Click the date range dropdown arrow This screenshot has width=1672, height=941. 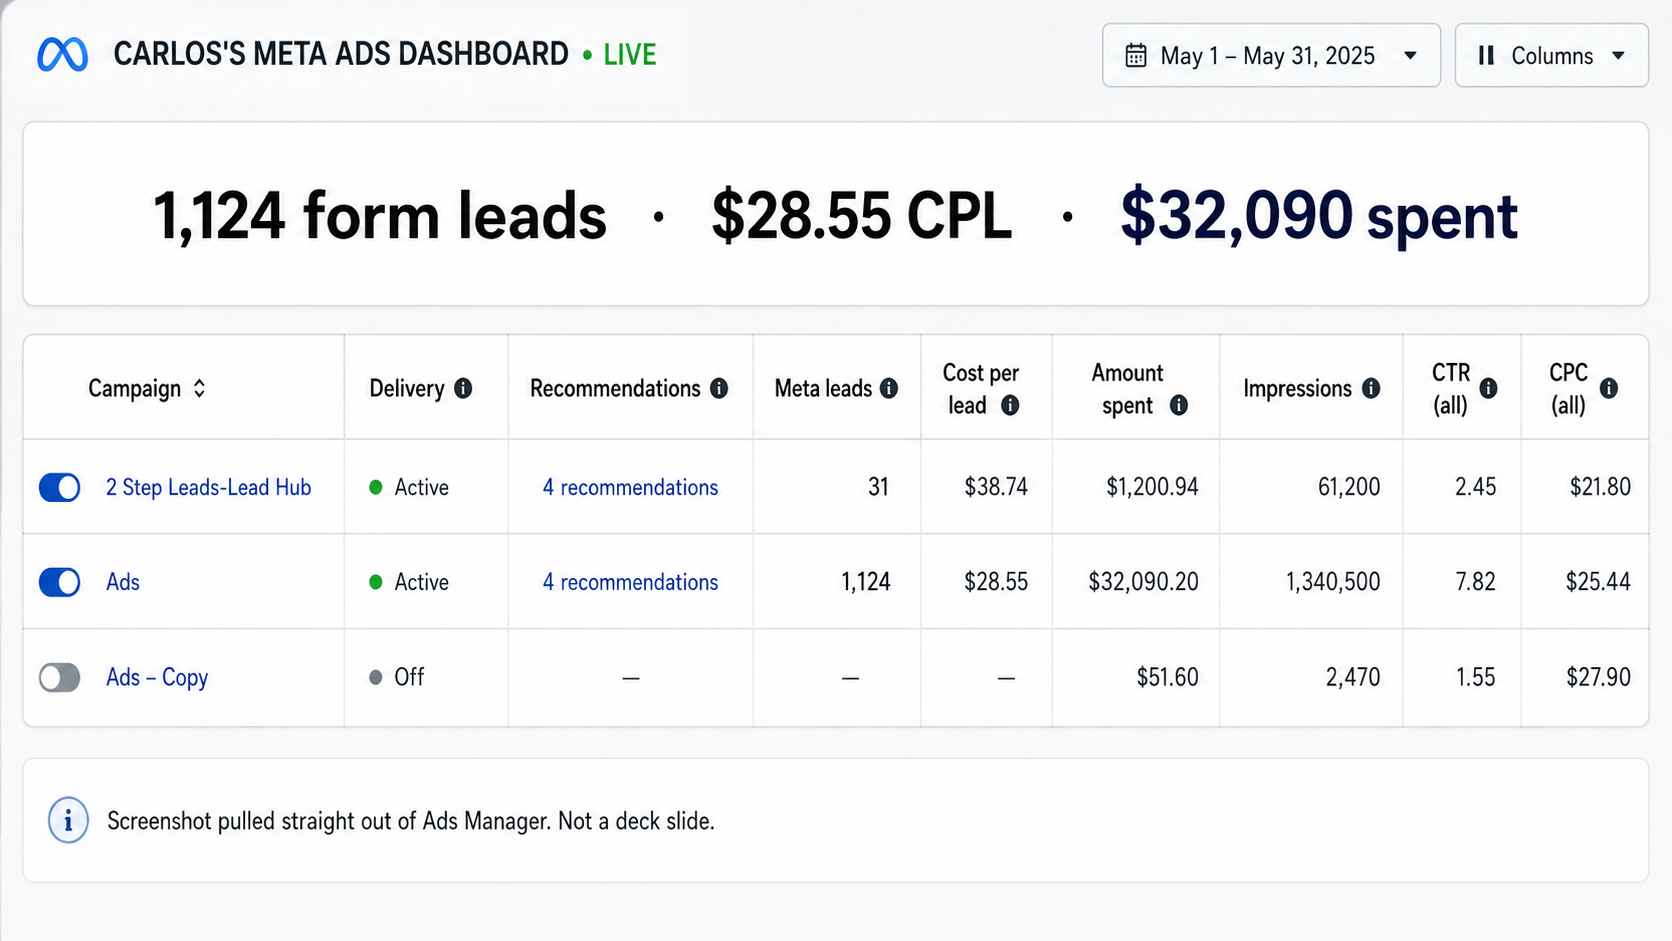[1410, 56]
